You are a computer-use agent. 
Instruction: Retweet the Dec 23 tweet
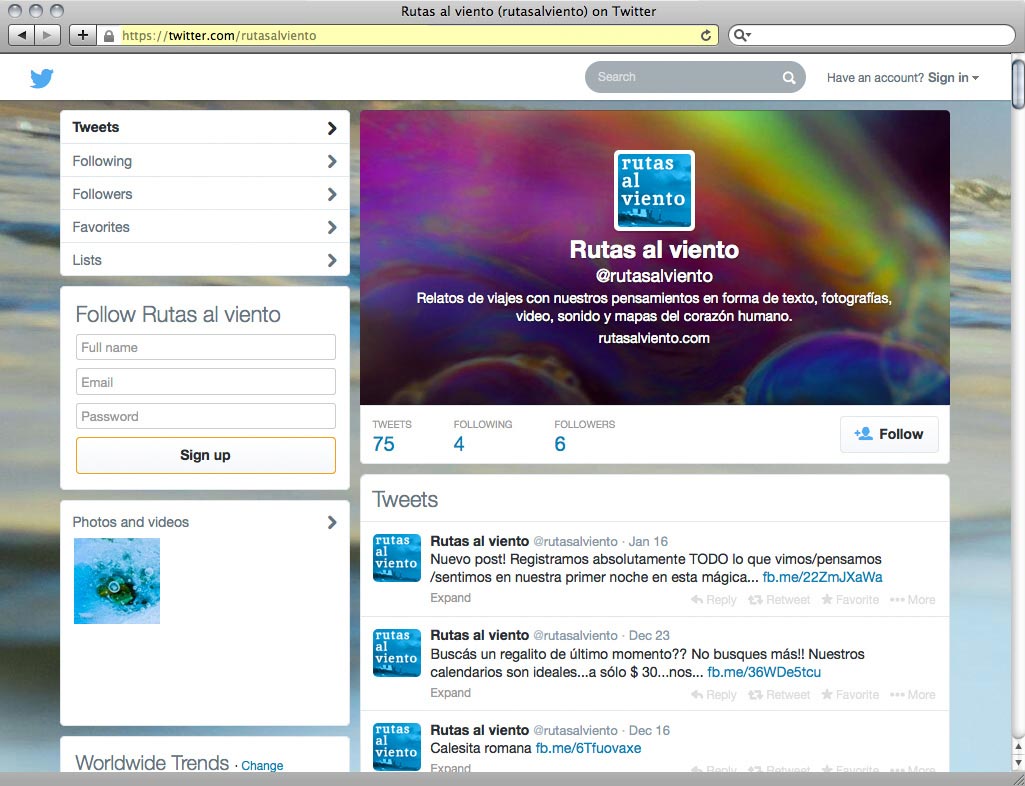(x=779, y=694)
